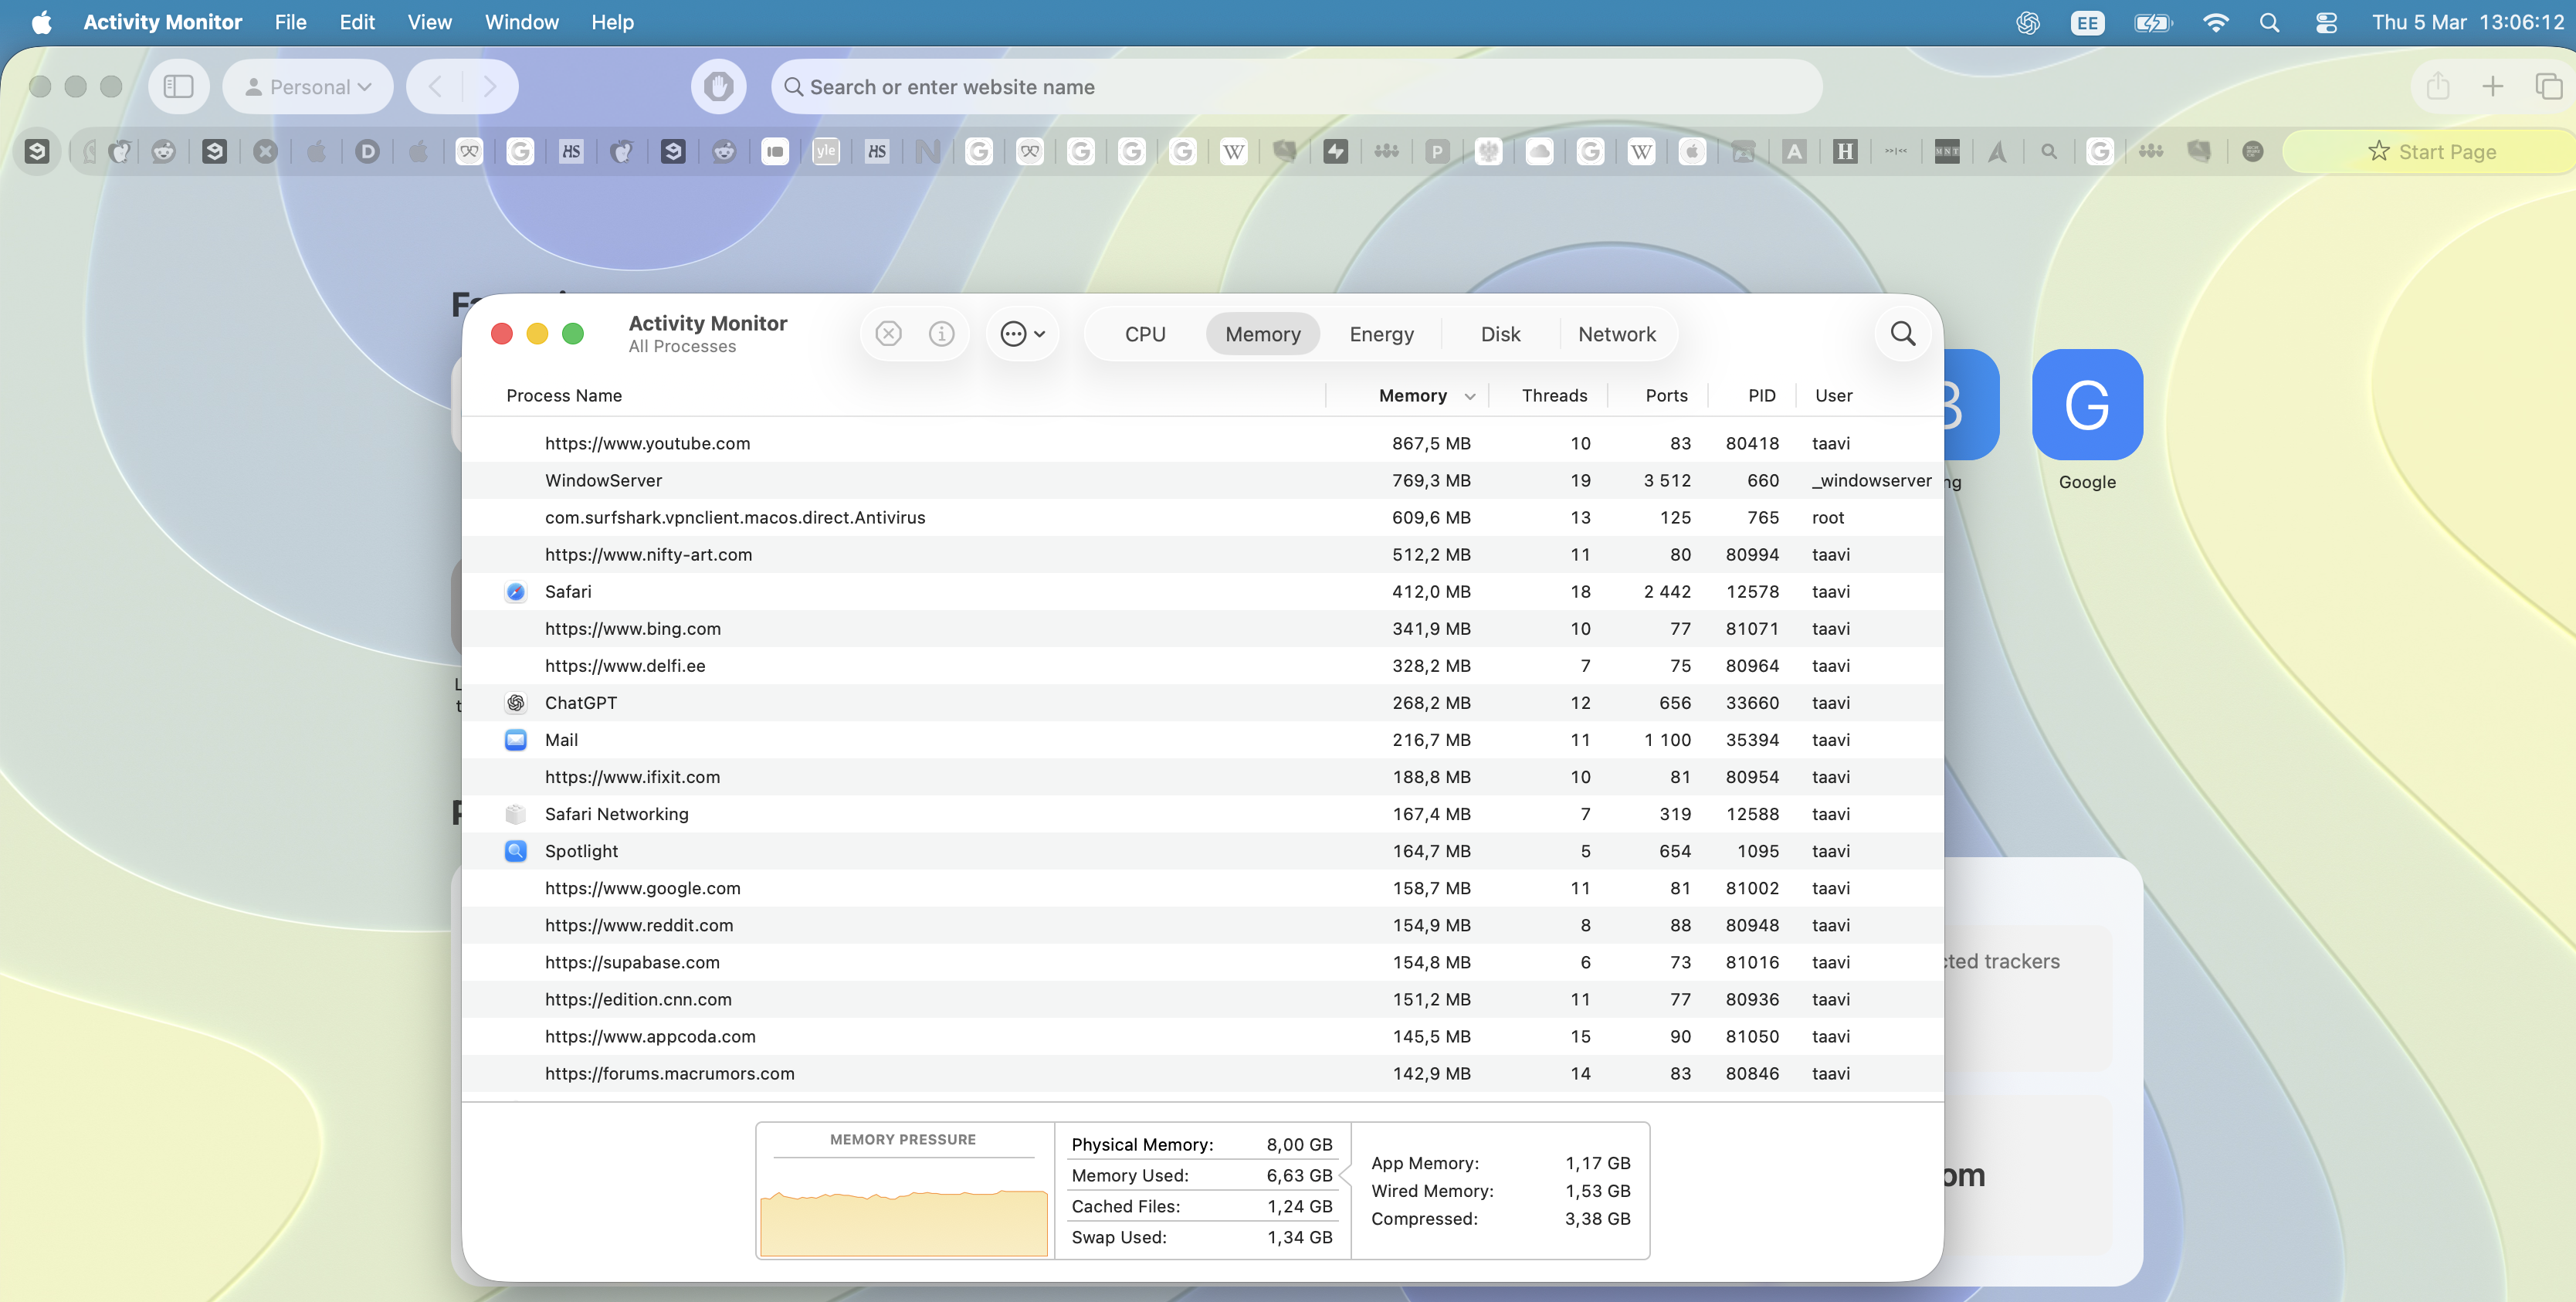Open the File menu
Image resolution: width=2576 pixels, height=1302 pixels.
[290, 22]
